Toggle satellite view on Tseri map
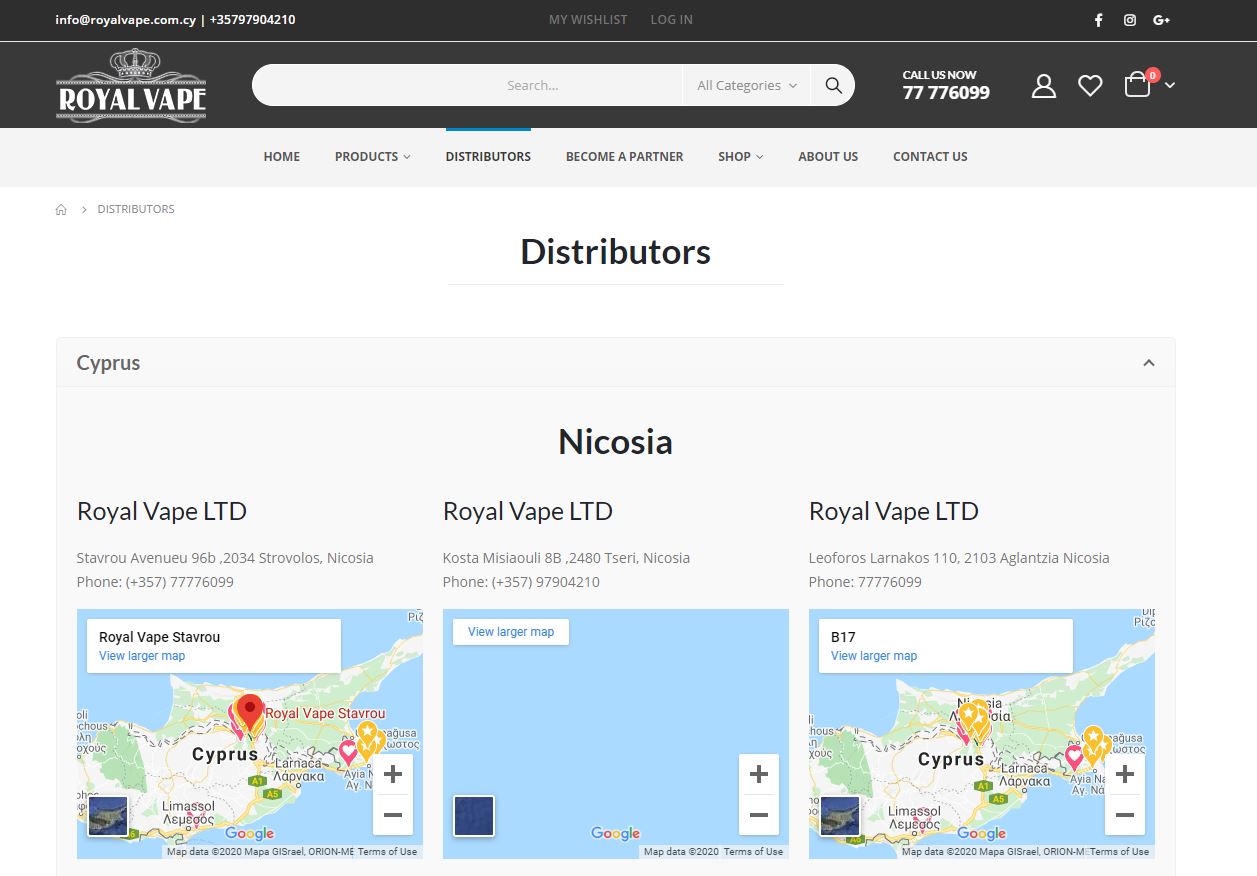The height and width of the screenshot is (876, 1257). (x=474, y=815)
